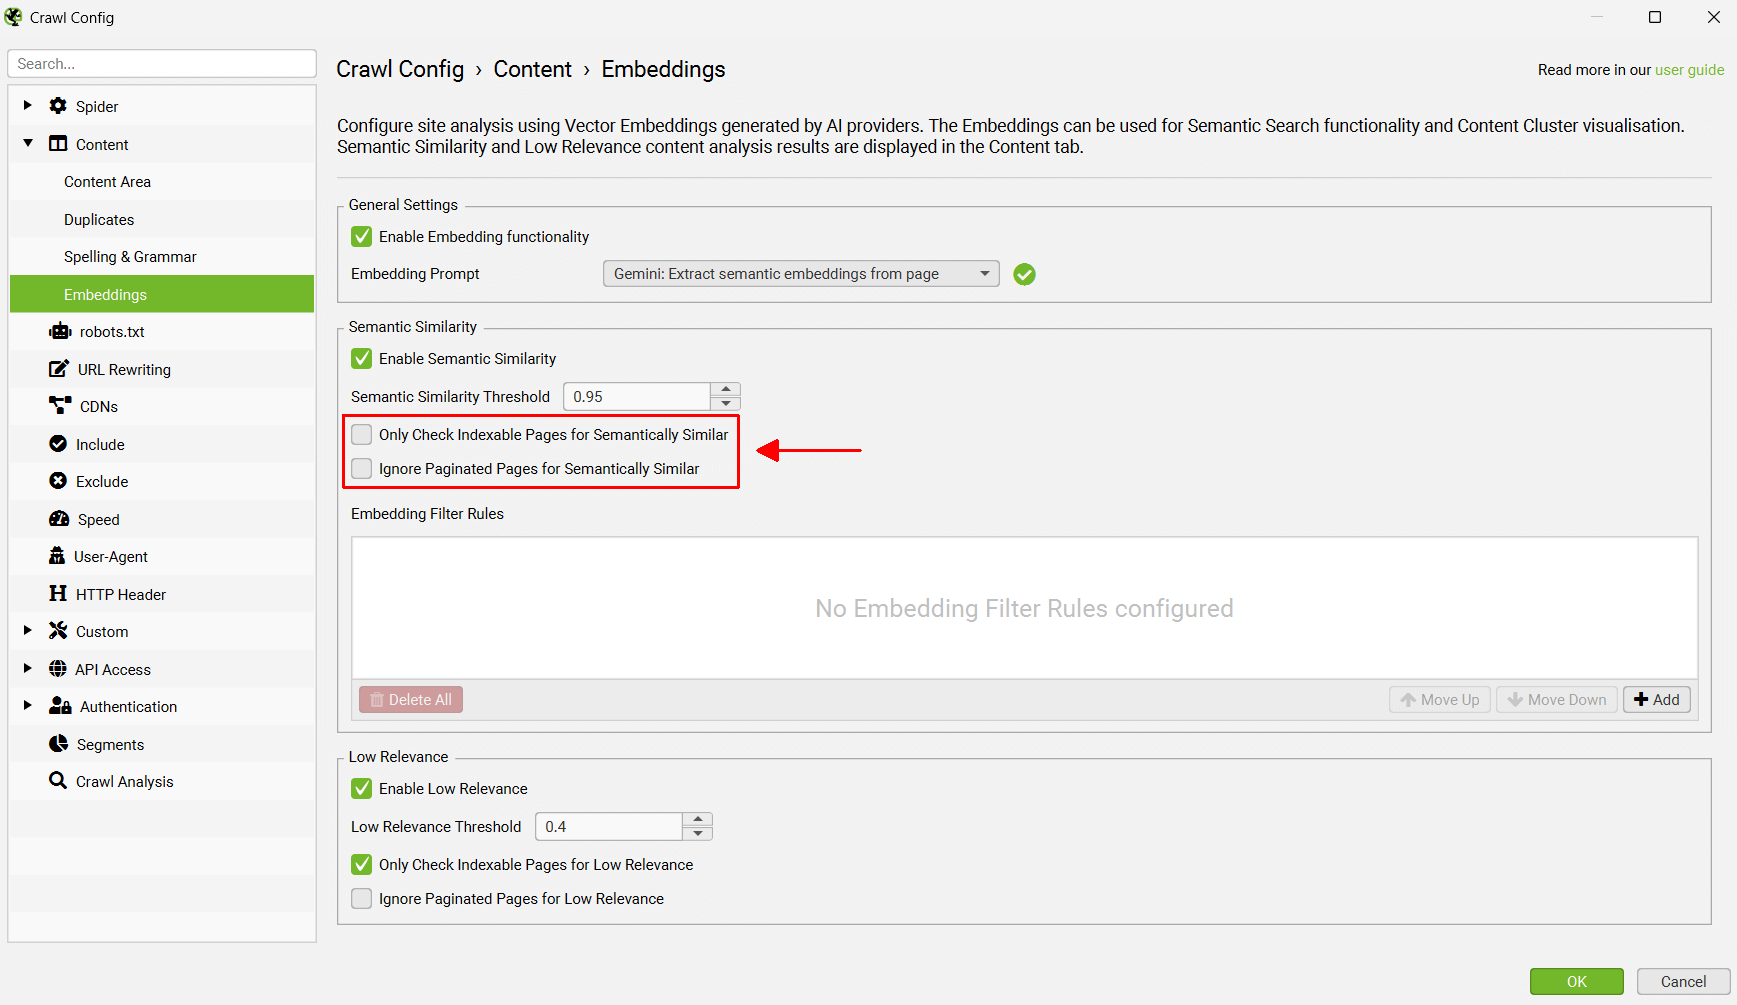The image size is (1737, 1005).
Task: Open the Embedding Prompt dropdown
Action: pos(985,273)
